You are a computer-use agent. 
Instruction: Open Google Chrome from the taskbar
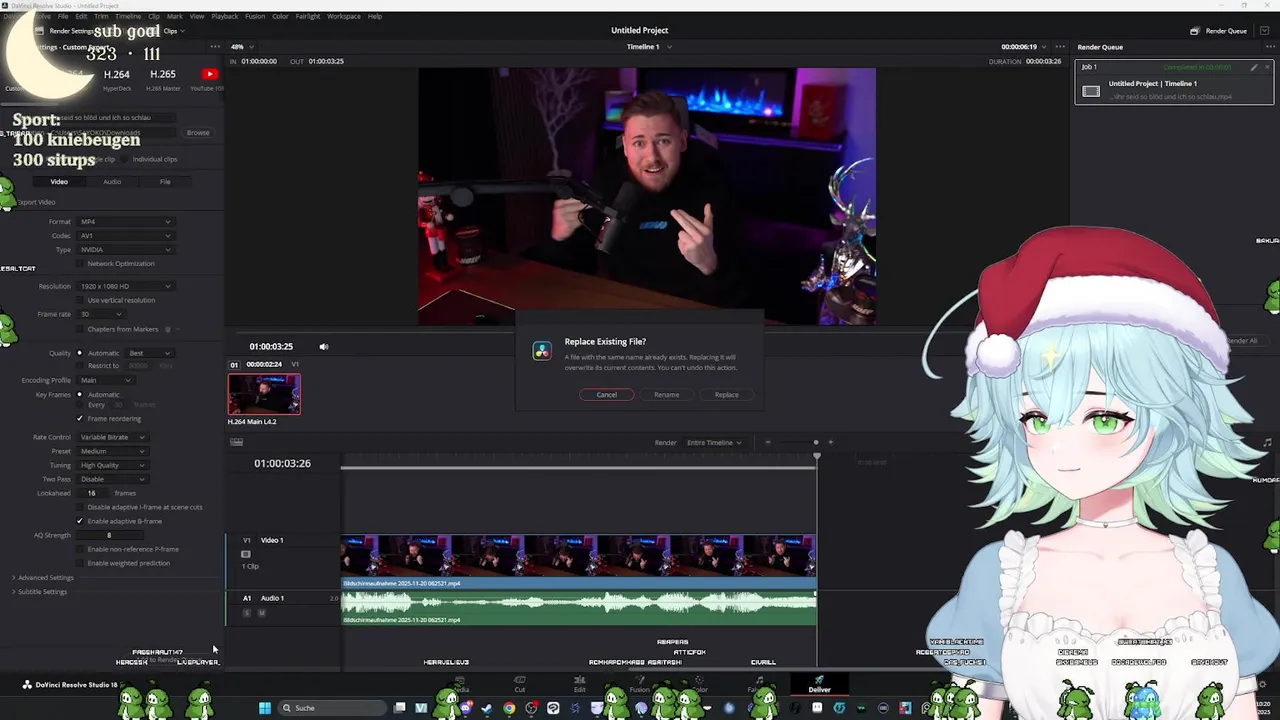pos(509,708)
